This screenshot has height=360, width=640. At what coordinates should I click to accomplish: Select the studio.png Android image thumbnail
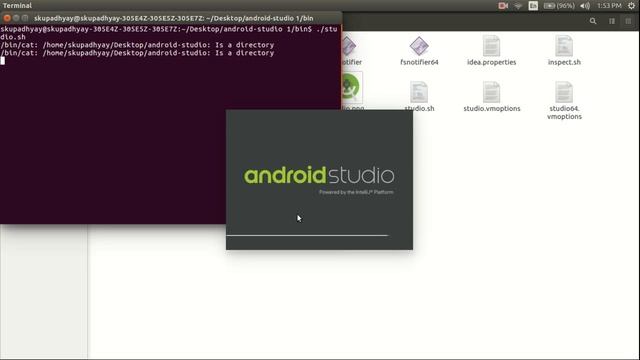[x=351, y=87]
